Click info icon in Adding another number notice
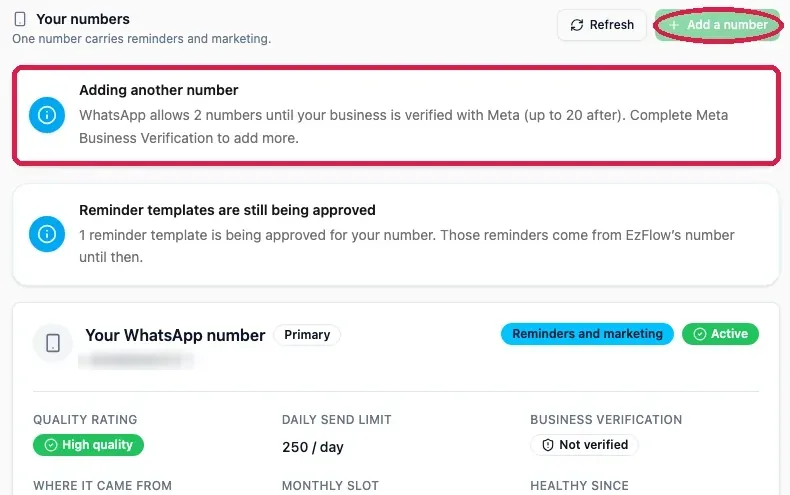Viewport: 790px width, 495px height. coord(47,115)
